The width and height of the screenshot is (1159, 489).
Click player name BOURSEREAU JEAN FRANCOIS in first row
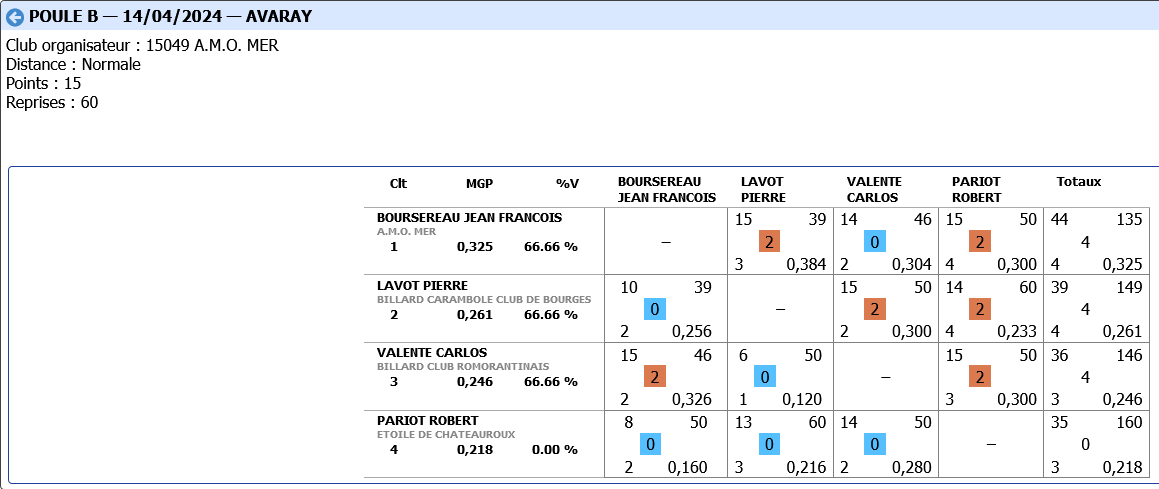[x=469, y=218]
